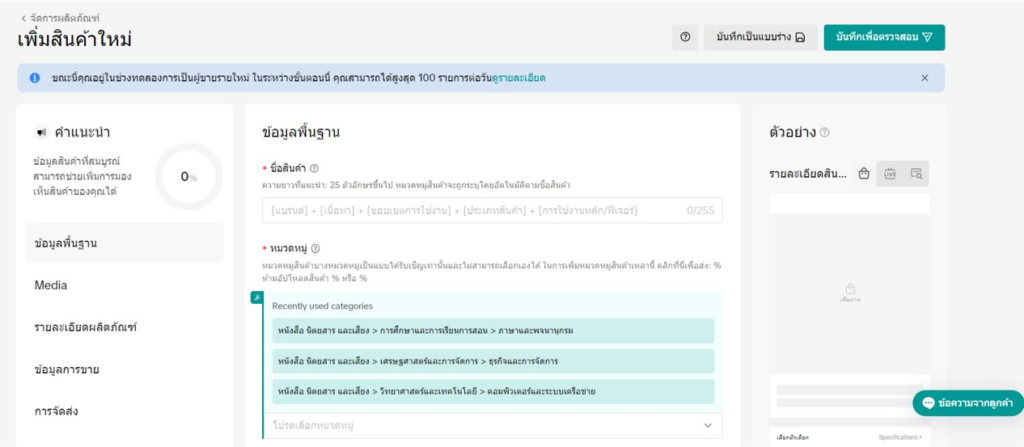The image size is (1024, 447).
Task: Open the โปรดเลือกหมวดหมู่ category dropdown
Action: tap(493, 425)
